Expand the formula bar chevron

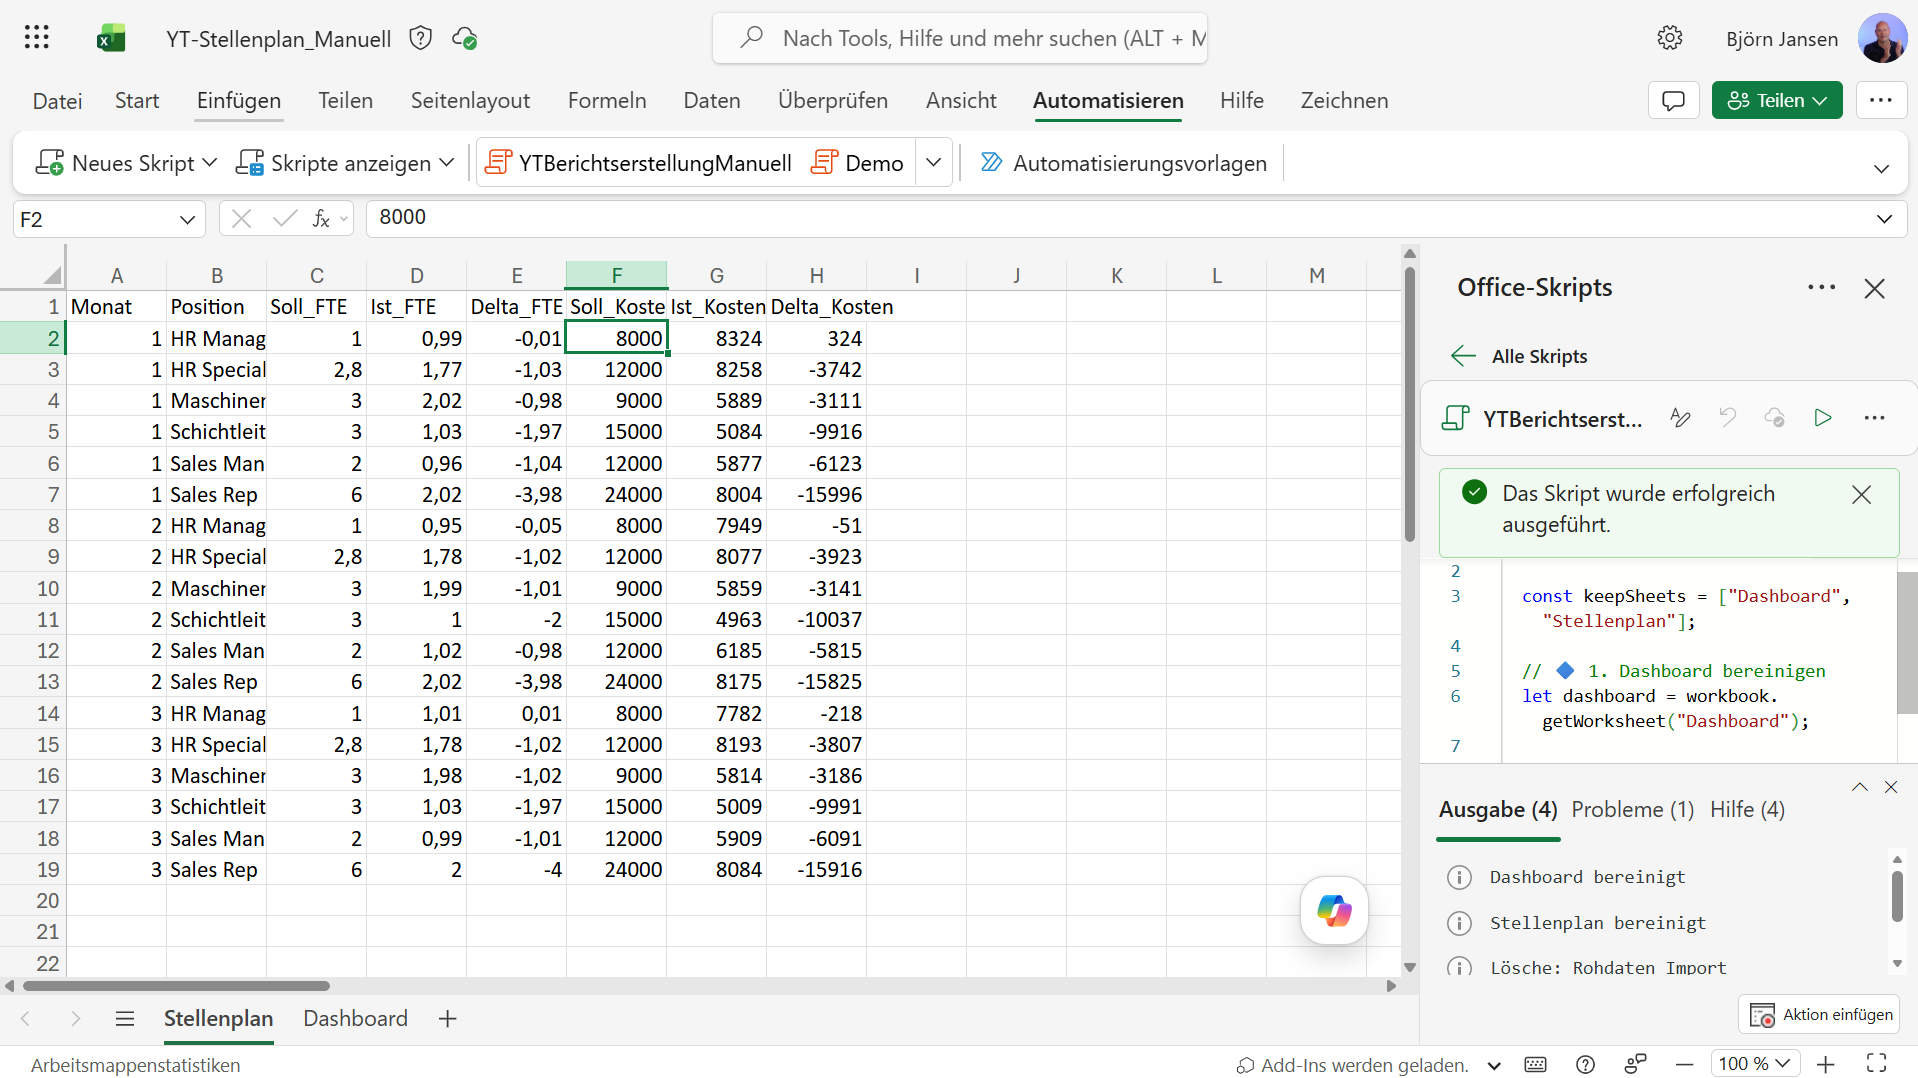(x=1884, y=219)
